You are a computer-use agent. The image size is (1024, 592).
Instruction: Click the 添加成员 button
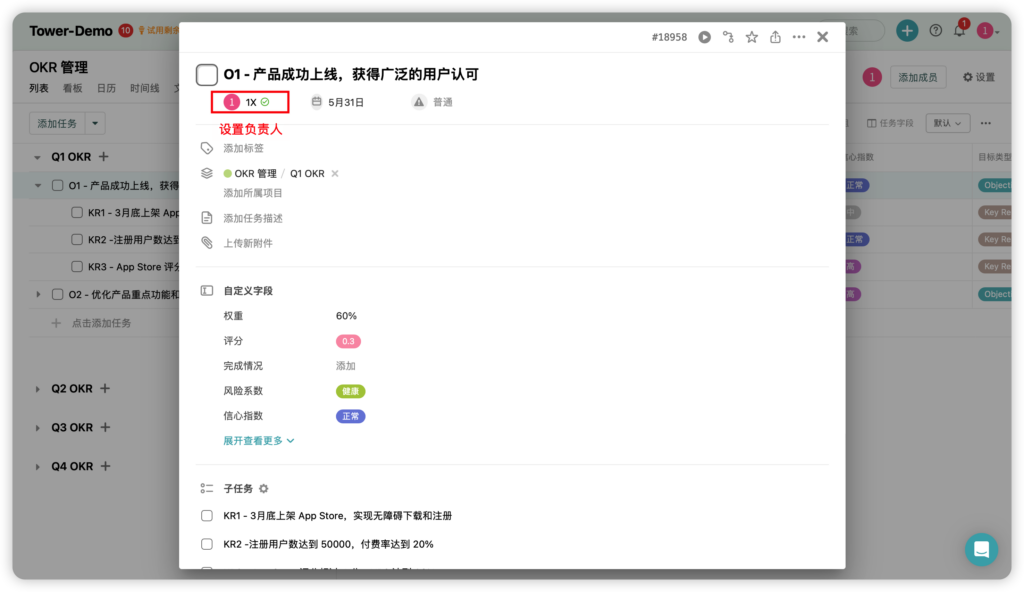(x=918, y=77)
